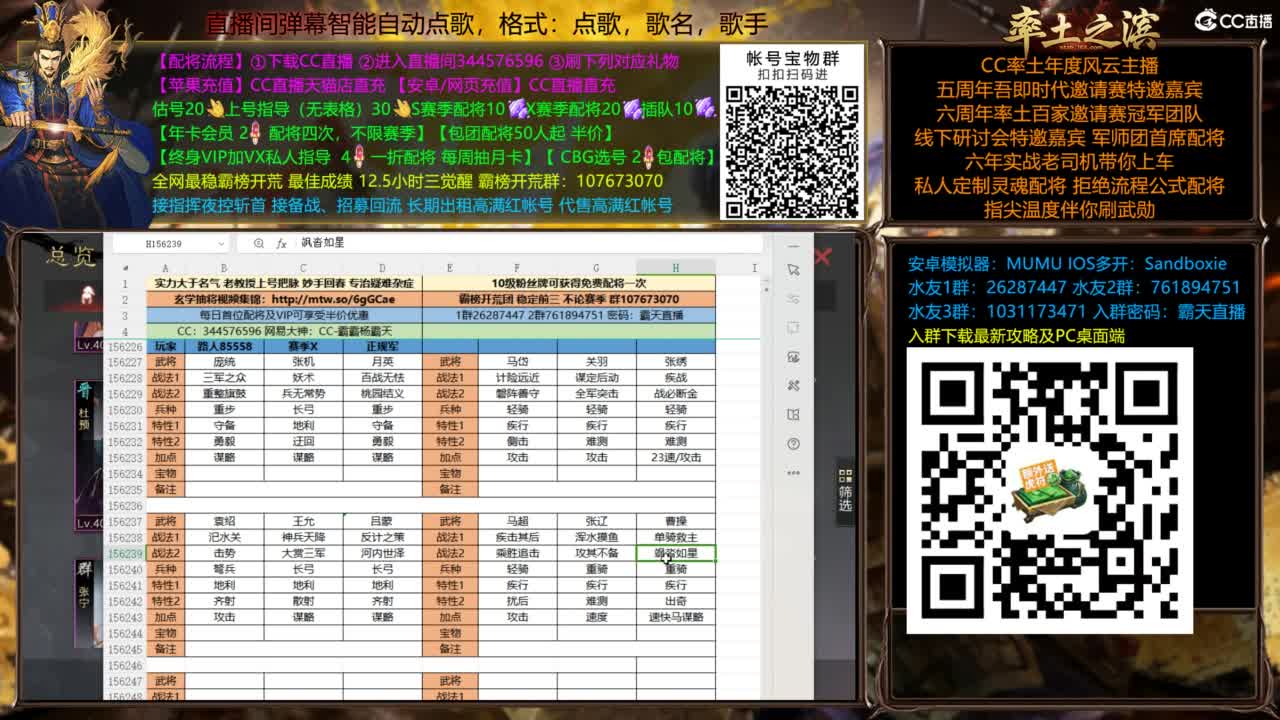Screen dimensions: 1280x720
Task: Click the workbook view icon in sidebar
Action: (x=792, y=415)
